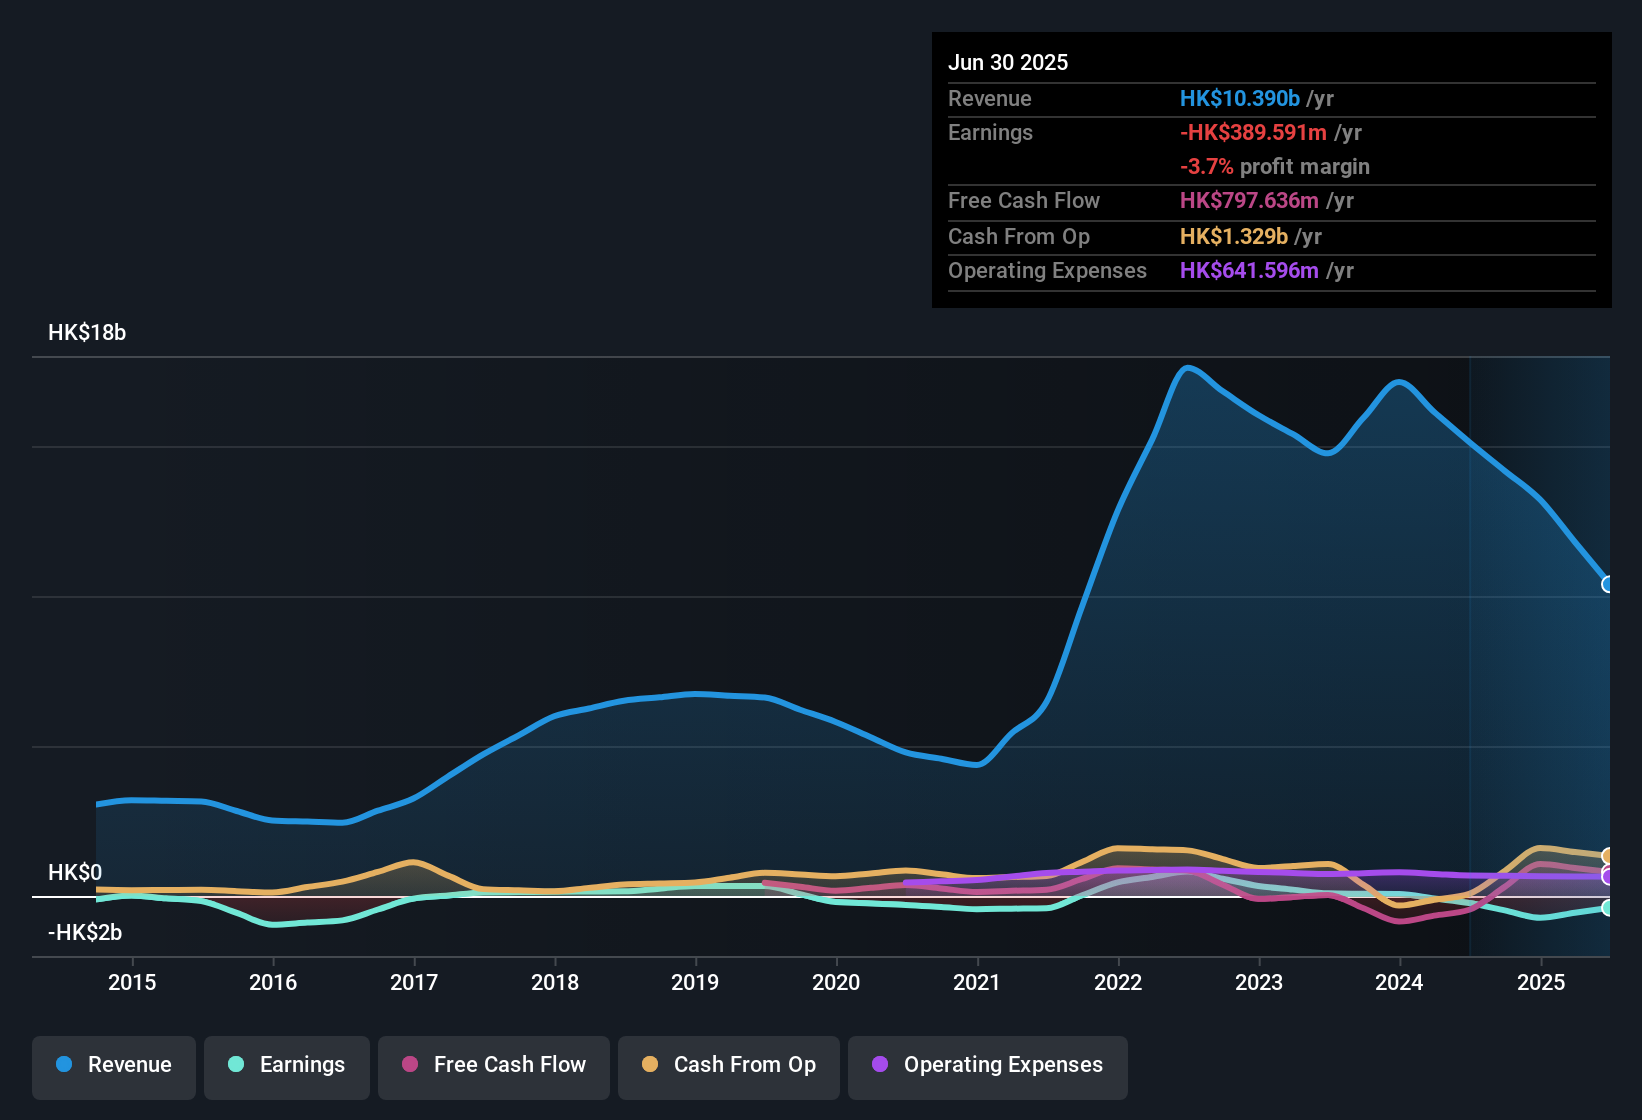The height and width of the screenshot is (1120, 1642).
Task: Click the Cash From Op legend button
Action: [728, 1065]
